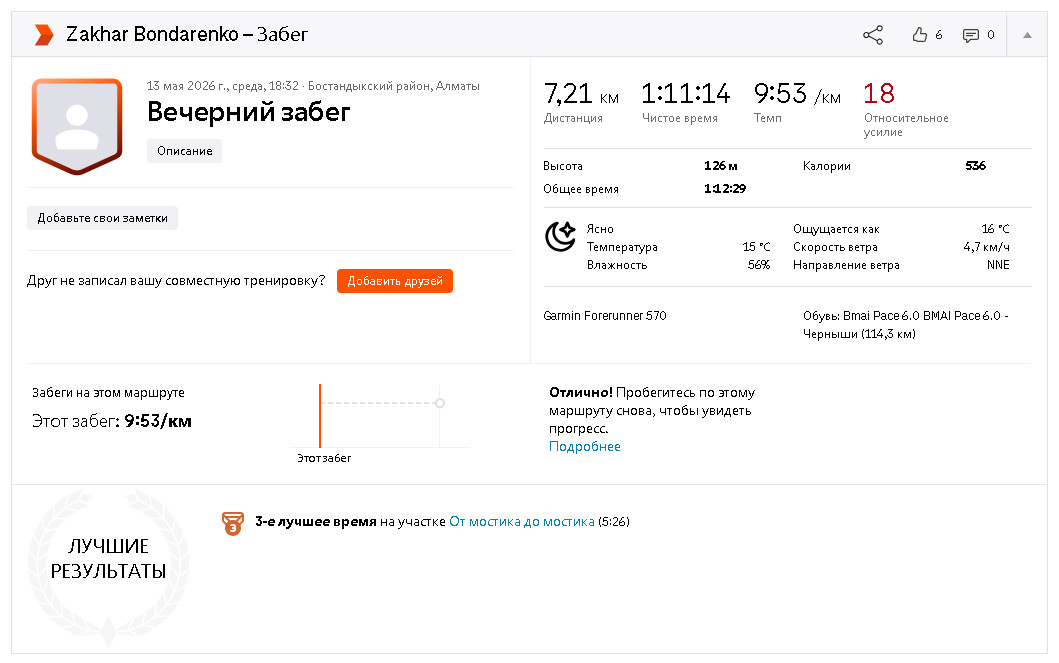
Task: Click the Вечерний забег activity title
Action: coord(249,112)
